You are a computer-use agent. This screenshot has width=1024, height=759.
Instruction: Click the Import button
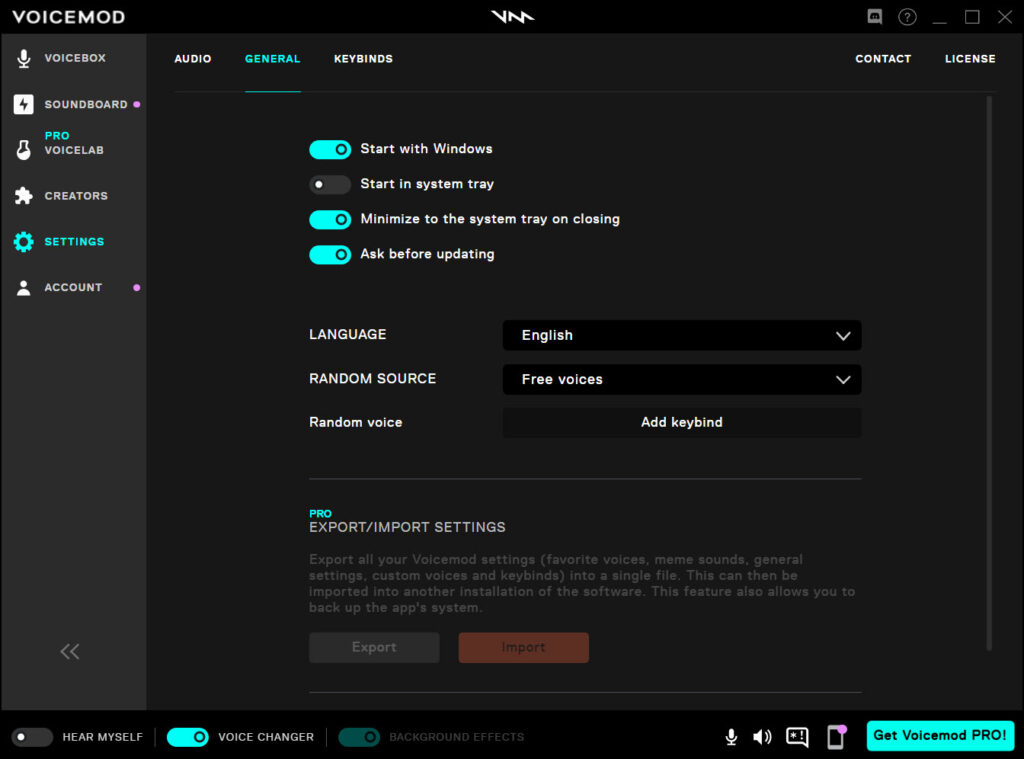(523, 647)
